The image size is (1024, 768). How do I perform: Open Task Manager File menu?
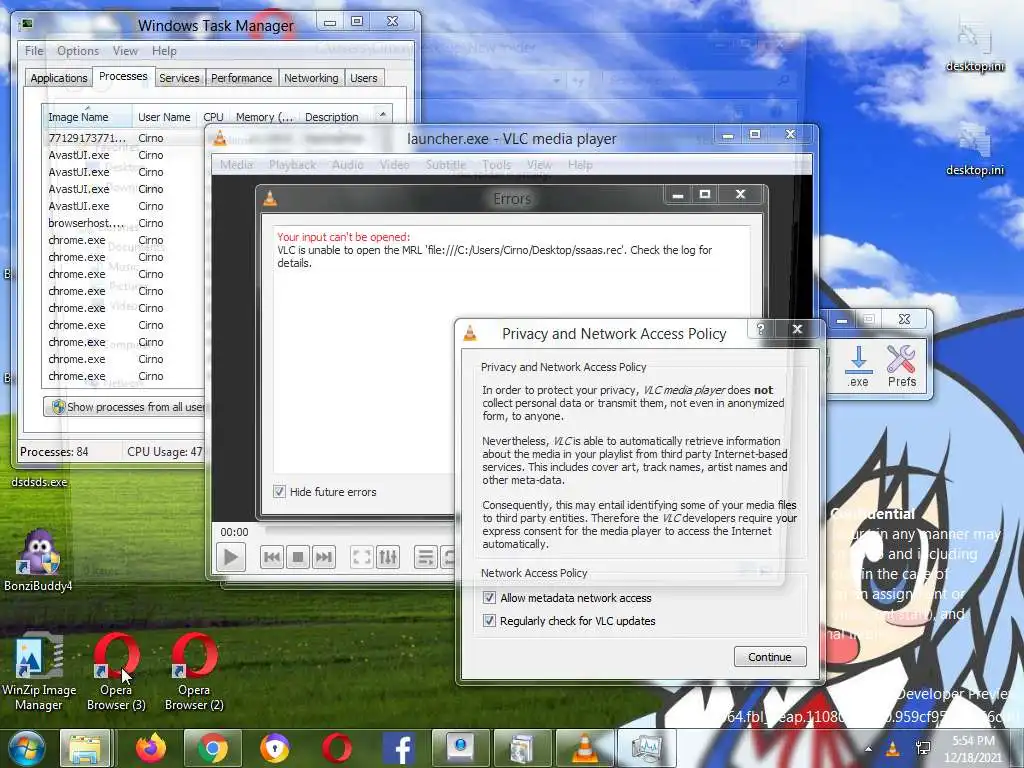(34, 51)
